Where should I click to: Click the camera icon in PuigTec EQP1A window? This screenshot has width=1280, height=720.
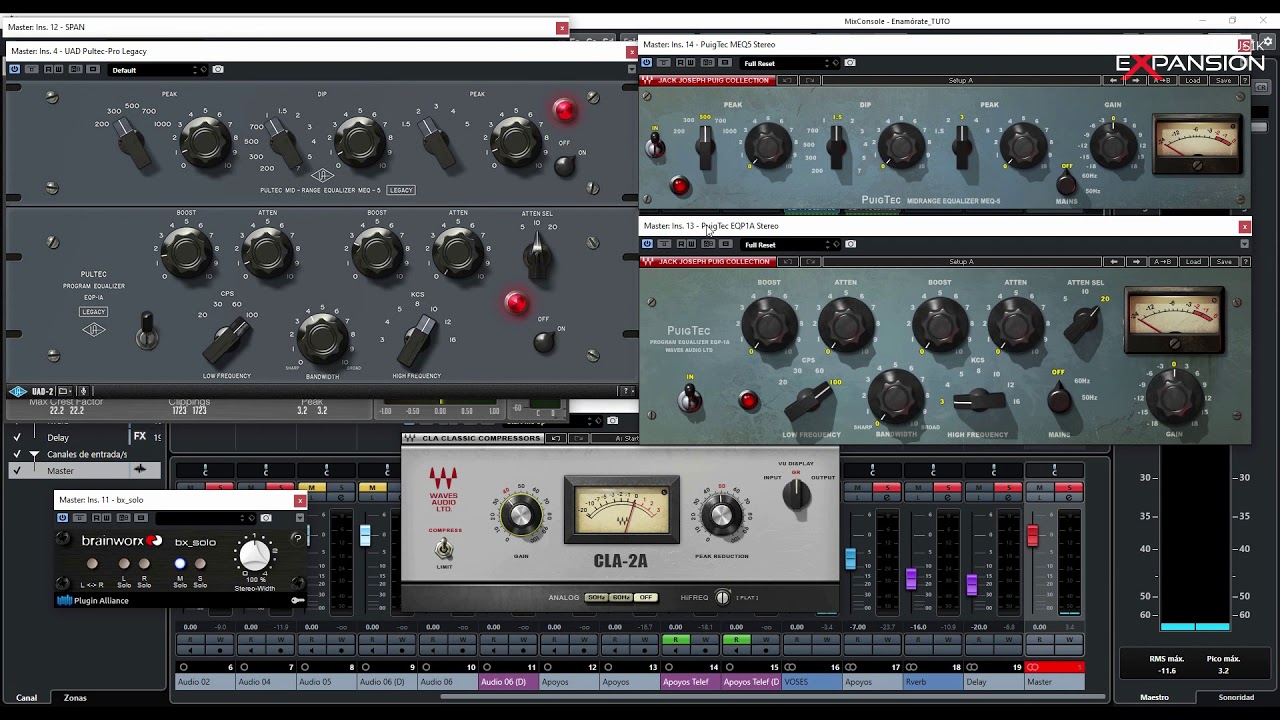(850, 244)
